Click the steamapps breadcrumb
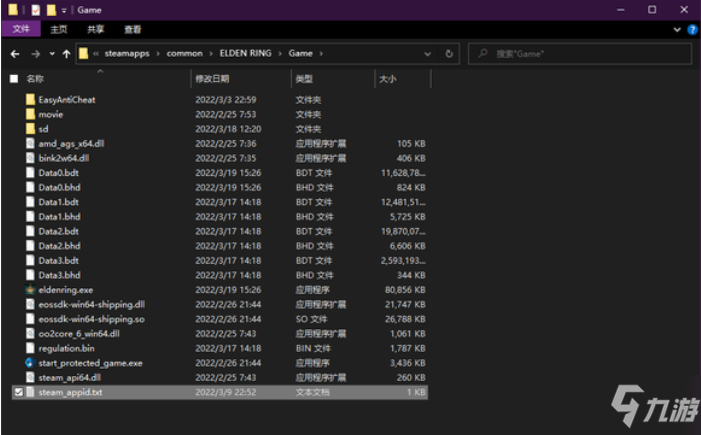Image resolution: width=701 pixels, height=435 pixels. [x=127, y=54]
